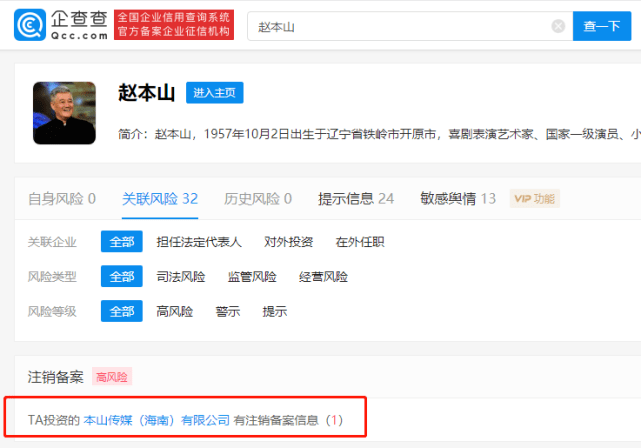Select 全部 in the 关联企业 filter row
The image size is (641, 448).
(x=121, y=241)
